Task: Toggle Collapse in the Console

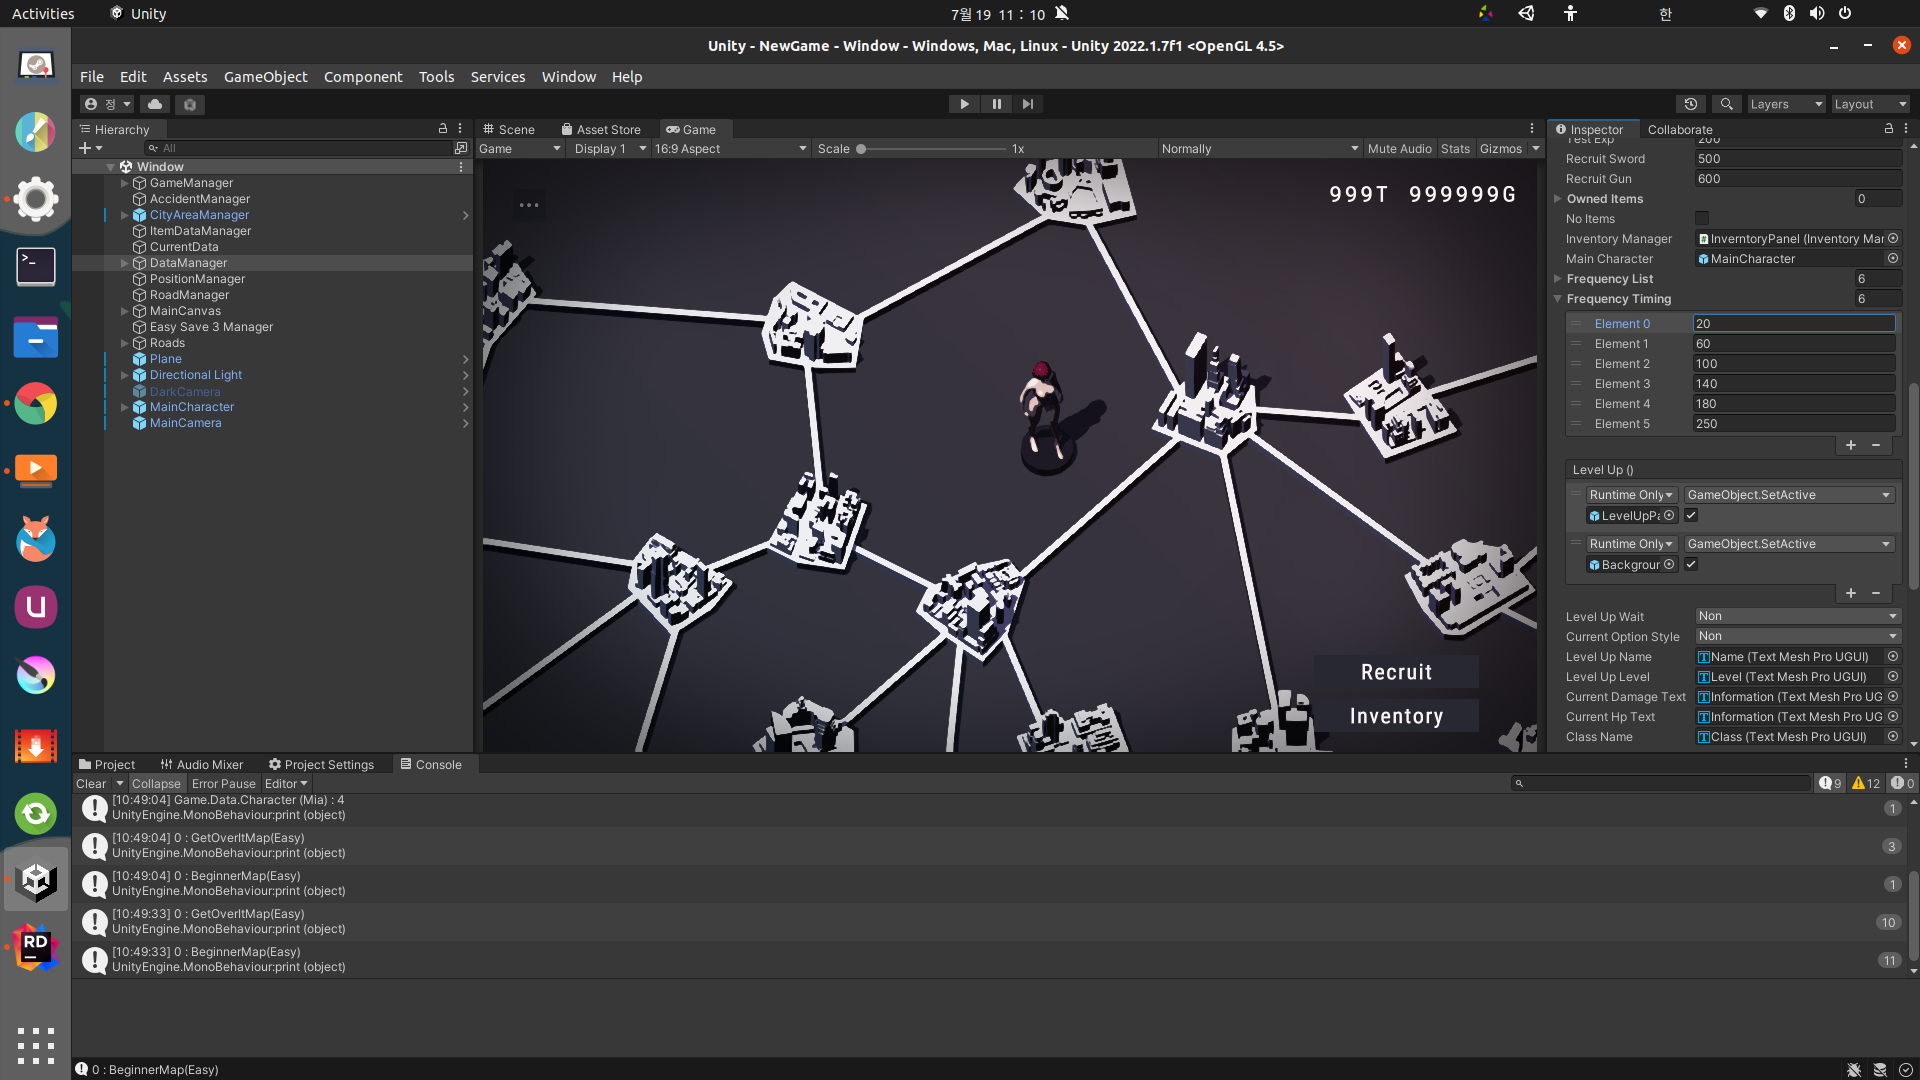Action: (x=156, y=784)
